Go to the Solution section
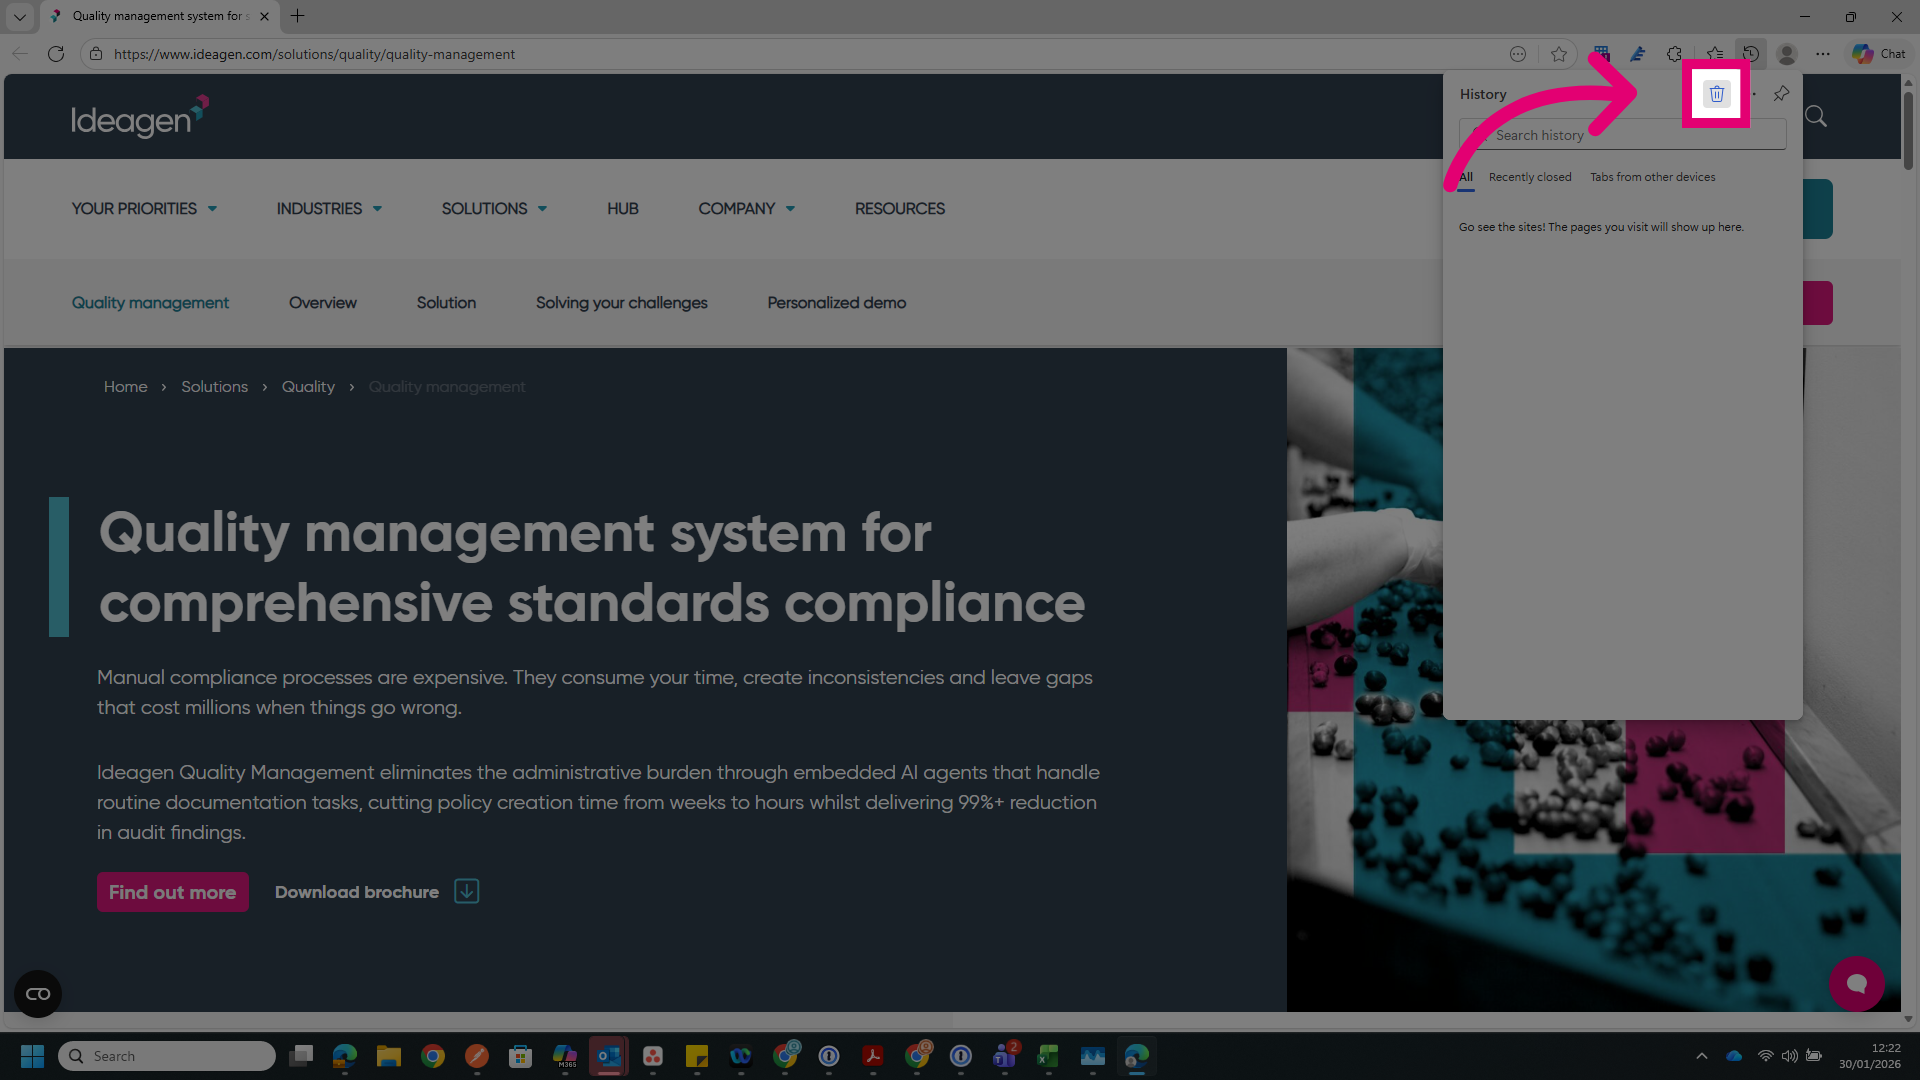Screen dimensions: 1920x1080 446,302
